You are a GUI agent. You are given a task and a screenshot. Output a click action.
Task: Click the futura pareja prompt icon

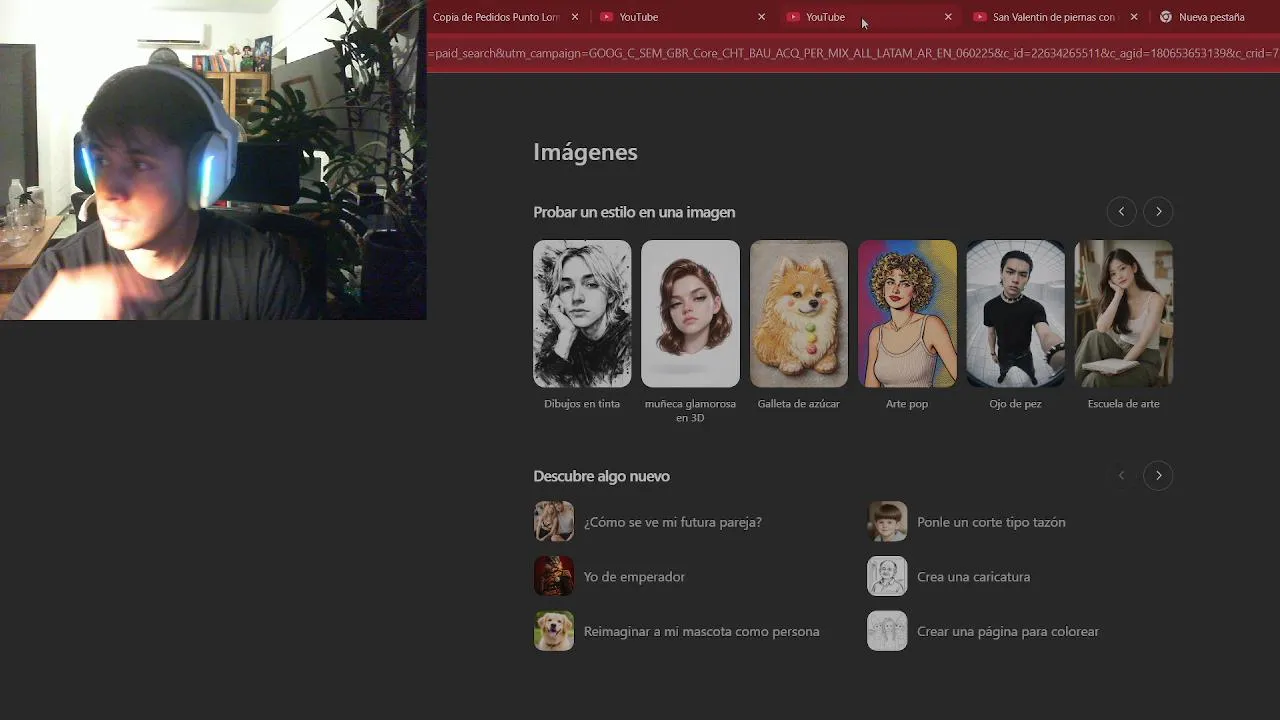(x=554, y=522)
